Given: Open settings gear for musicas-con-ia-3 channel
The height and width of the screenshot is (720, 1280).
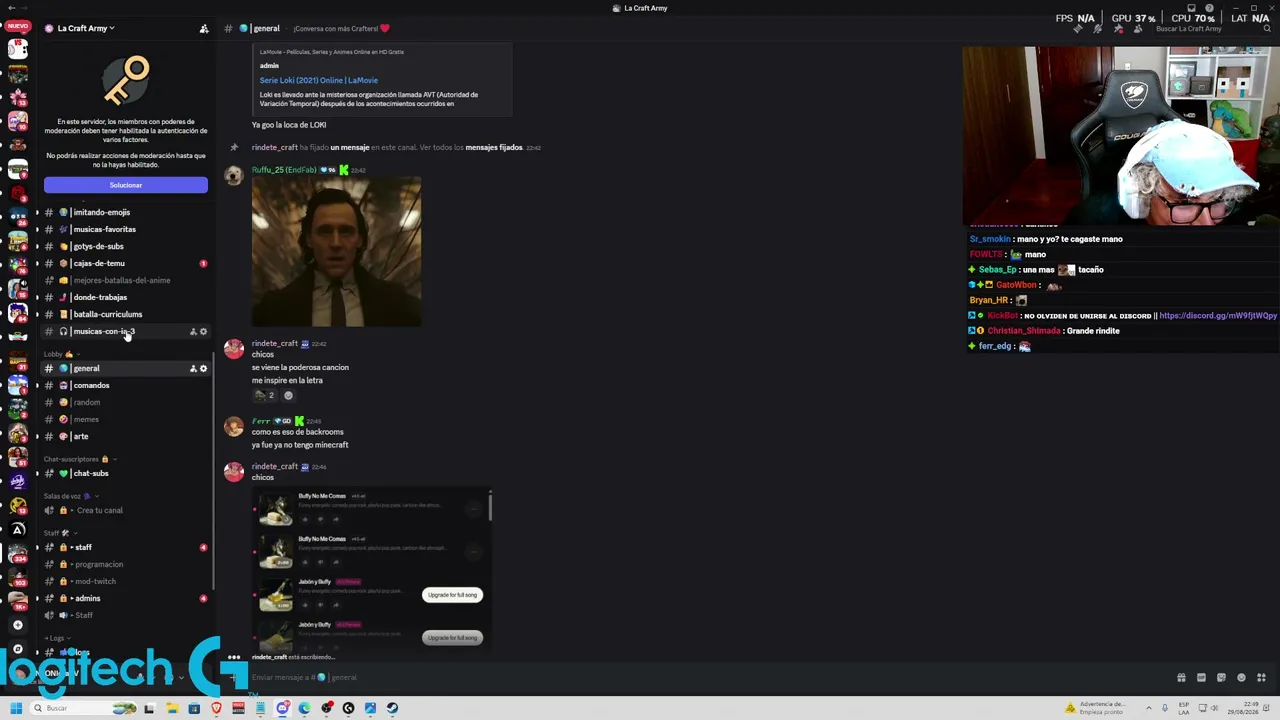Looking at the screenshot, I should tap(203, 332).
